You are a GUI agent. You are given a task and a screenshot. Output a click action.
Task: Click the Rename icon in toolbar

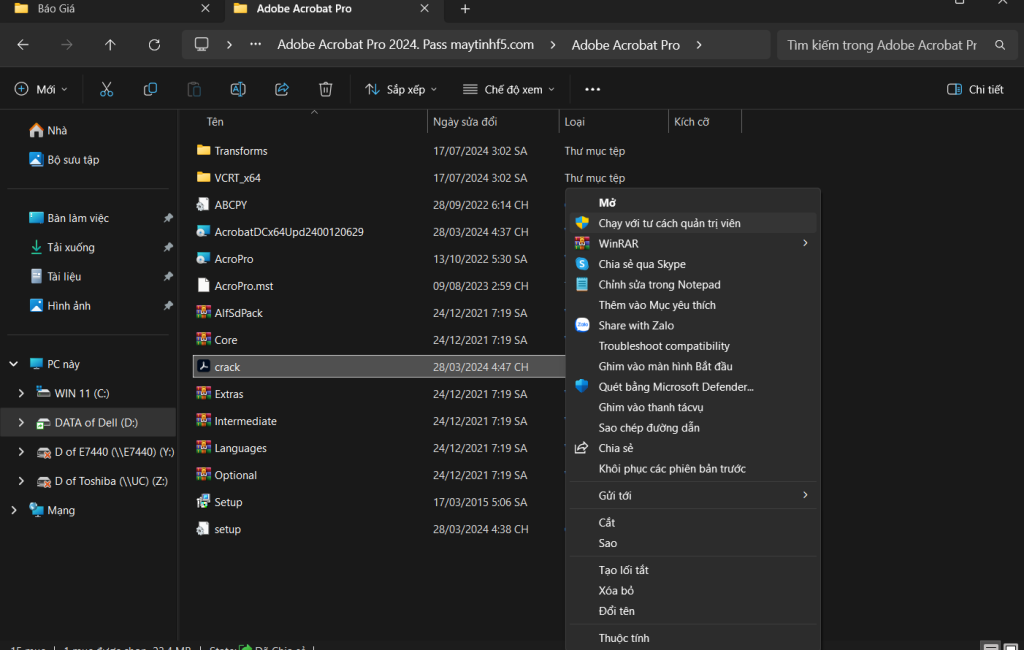point(238,89)
